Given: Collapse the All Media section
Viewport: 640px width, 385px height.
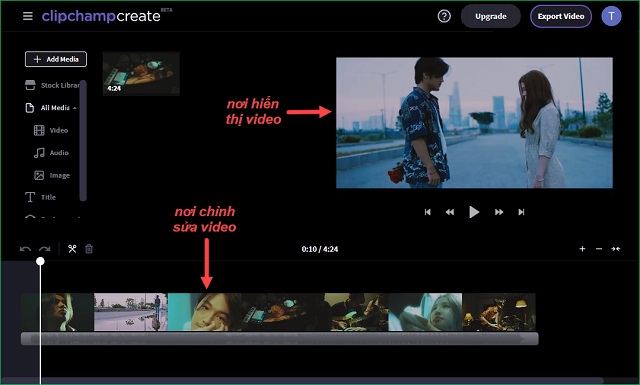Looking at the screenshot, I should click(x=51, y=108).
